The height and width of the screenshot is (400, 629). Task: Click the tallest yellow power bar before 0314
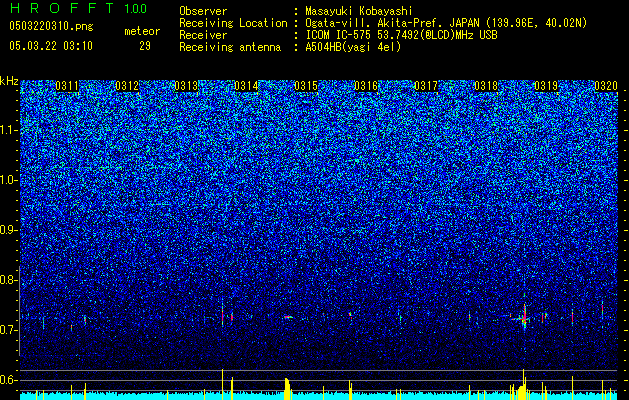(x=222, y=384)
